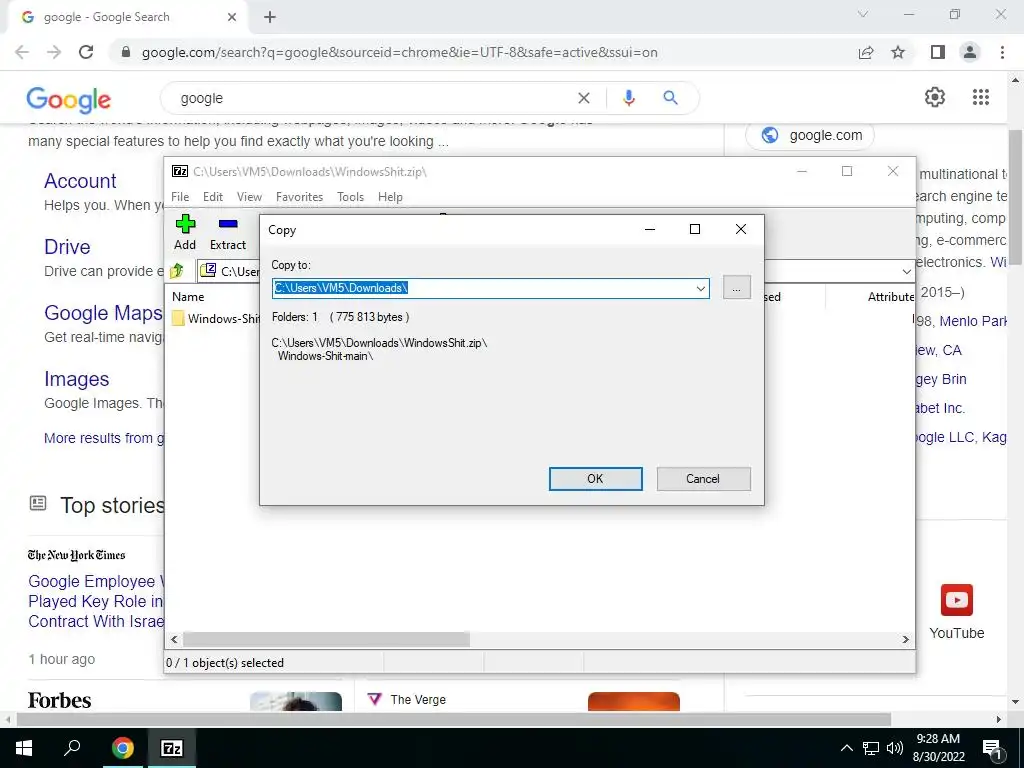Image resolution: width=1024 pixels, height=768 pixels.
Task: Click the taskbar search icon
Action: coord(72,748)
